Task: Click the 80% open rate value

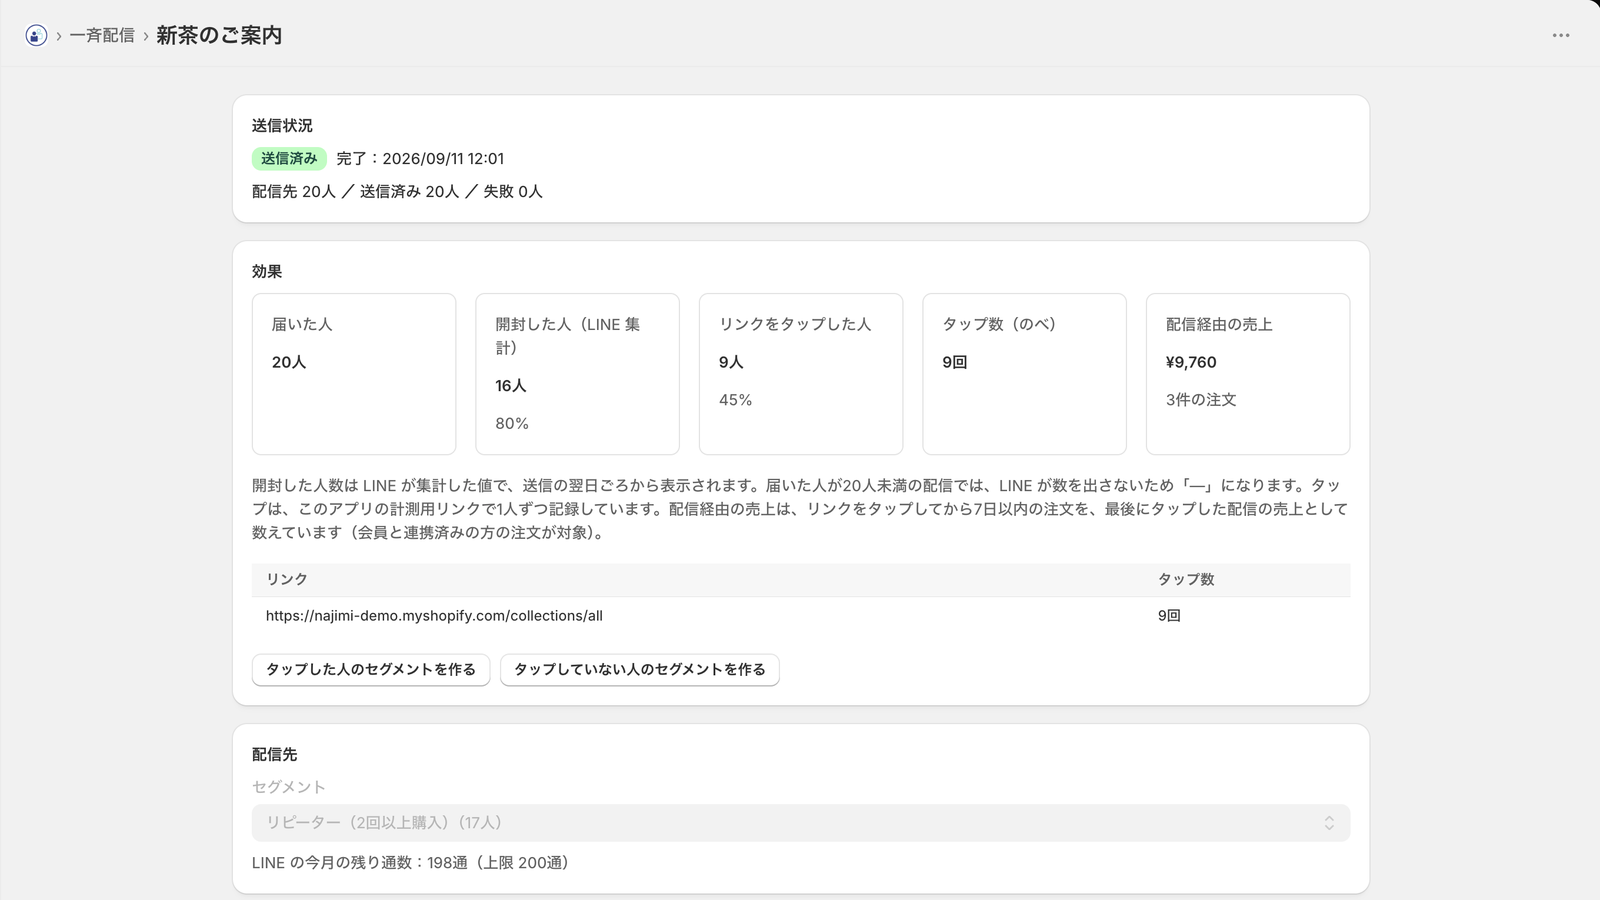Action: 512,423
